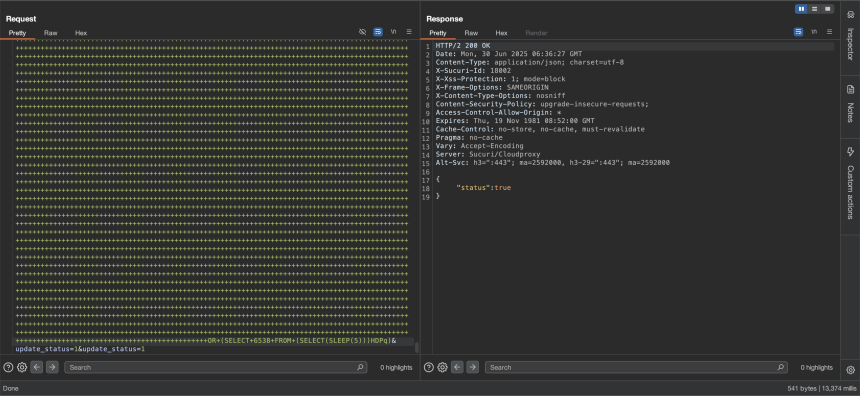Switch Request view to Hex tab
Screen dimensions: 860x396
81,33
